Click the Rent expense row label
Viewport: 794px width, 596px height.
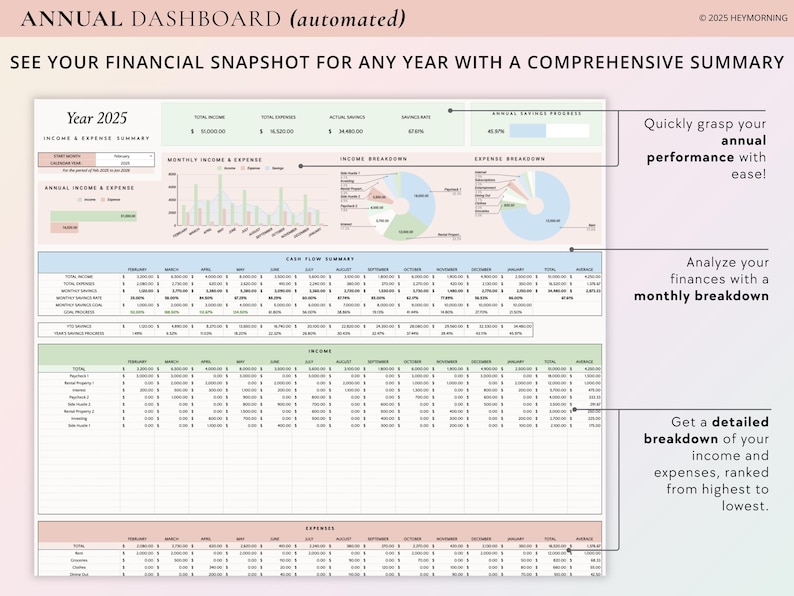(79, 553)
